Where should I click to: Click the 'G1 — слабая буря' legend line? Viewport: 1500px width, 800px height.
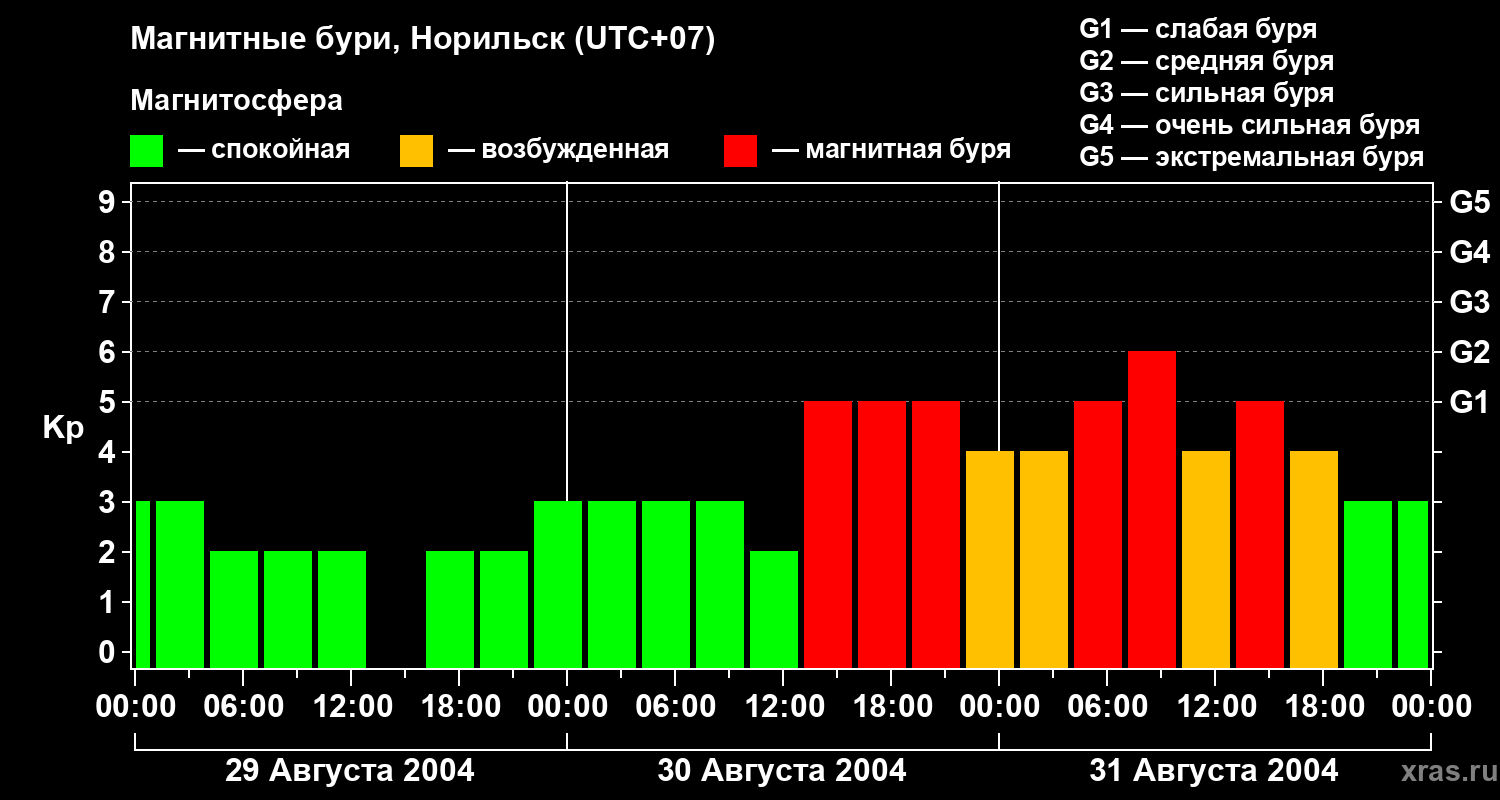(x=1198, y=29)
